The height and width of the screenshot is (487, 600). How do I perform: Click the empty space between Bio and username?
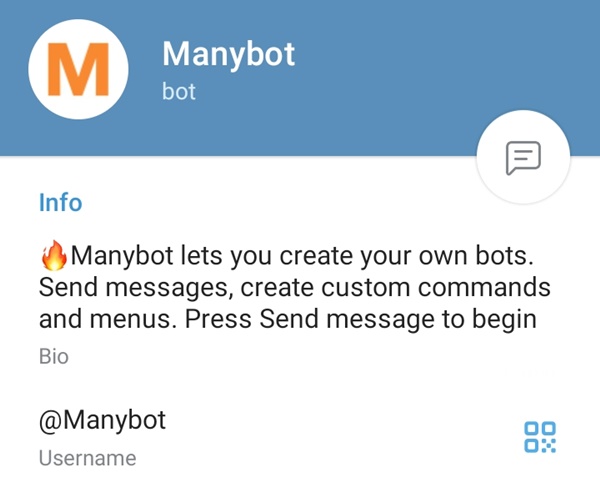click(300, 386)
